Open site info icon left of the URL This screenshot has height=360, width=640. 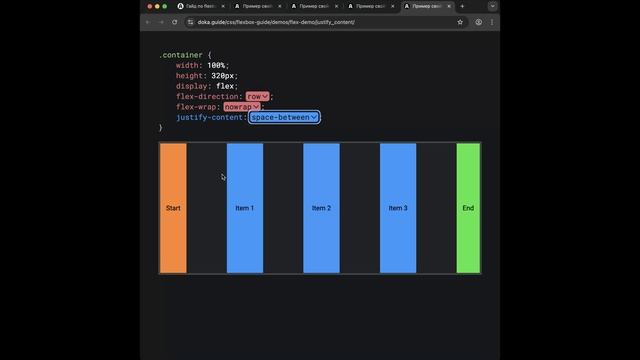(191, 22)
